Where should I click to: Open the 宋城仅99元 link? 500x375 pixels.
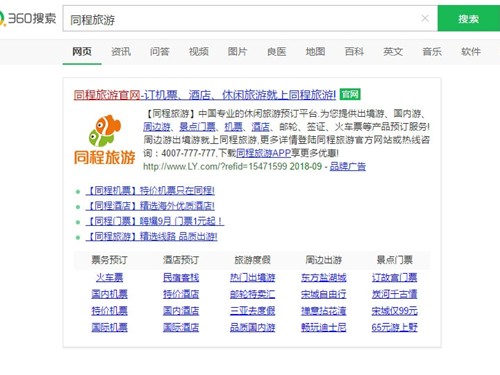point(395,311)
